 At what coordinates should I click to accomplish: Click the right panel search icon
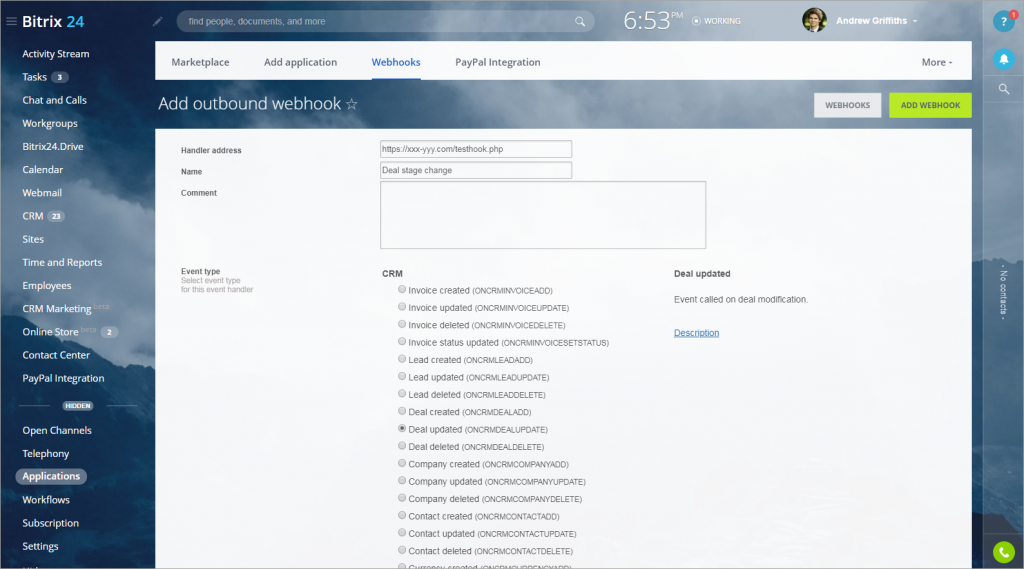(x=1004, y=89)
